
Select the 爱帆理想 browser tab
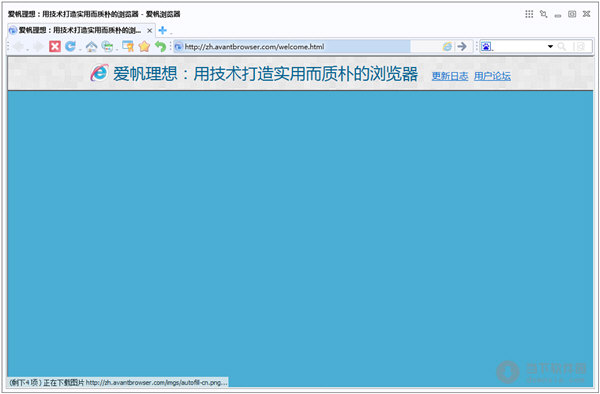click(81, 30)
